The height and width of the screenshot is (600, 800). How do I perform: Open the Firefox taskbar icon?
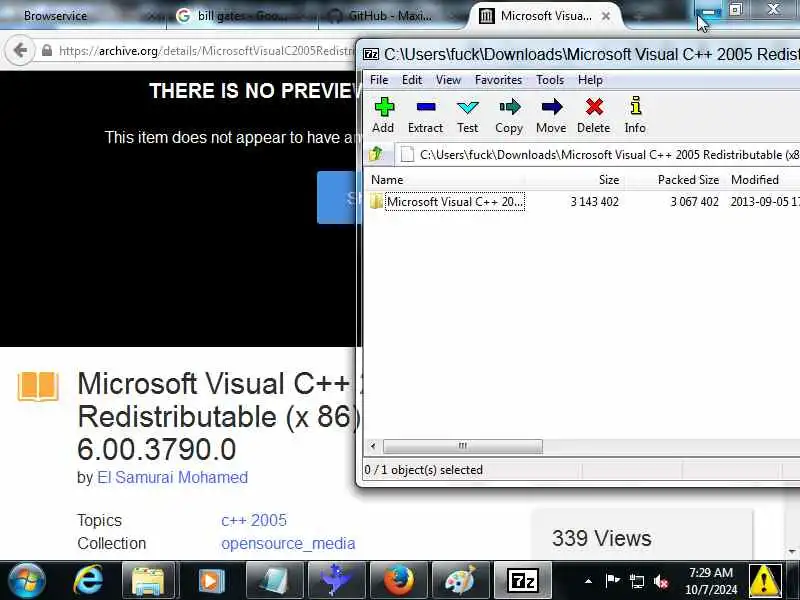point(398,581)
